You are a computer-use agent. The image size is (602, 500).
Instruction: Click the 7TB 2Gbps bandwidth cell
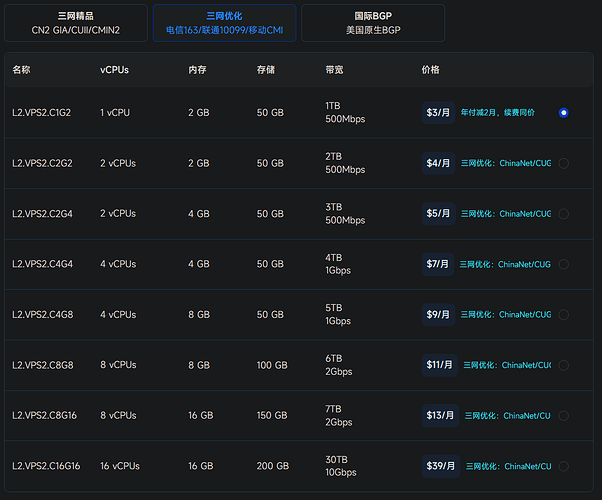[339, 416]
